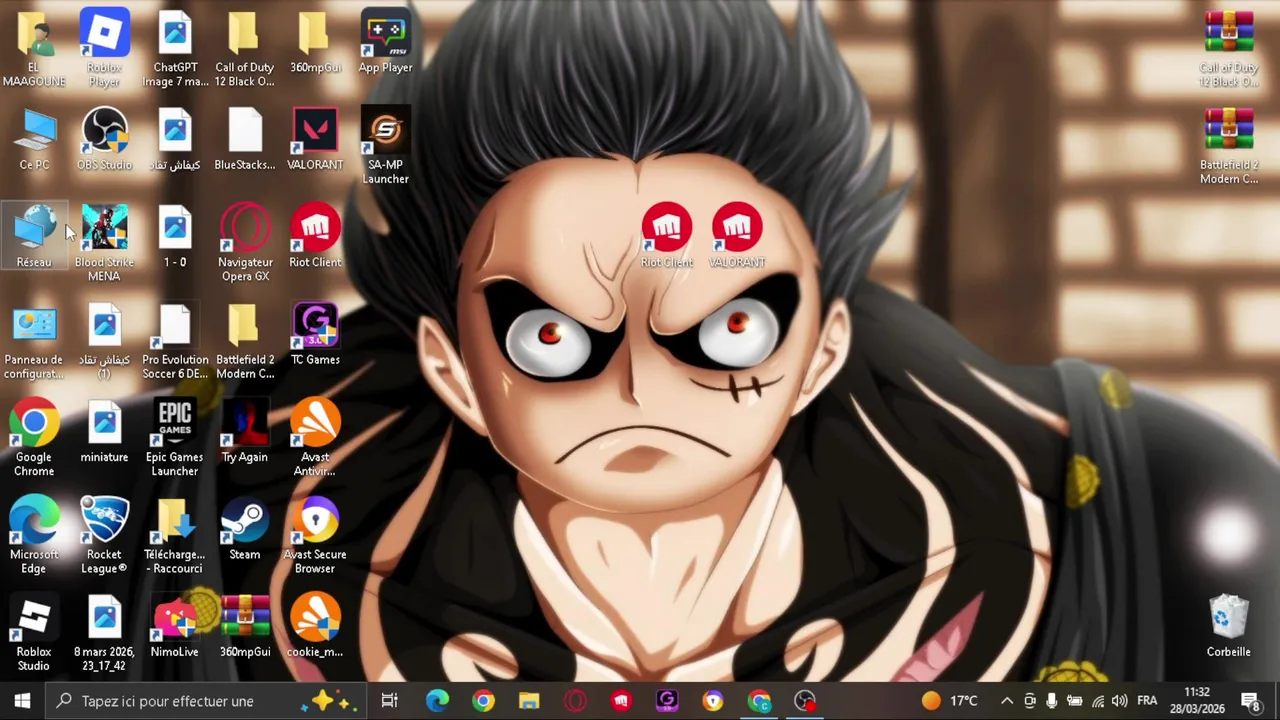Open the volume control tray icon

point(1120,701)
